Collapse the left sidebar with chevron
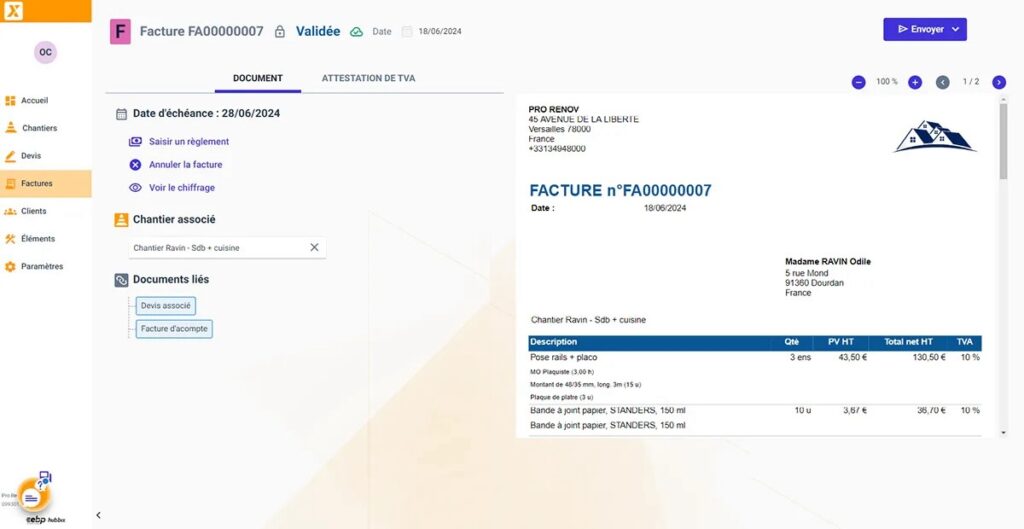 click(98, 515)
